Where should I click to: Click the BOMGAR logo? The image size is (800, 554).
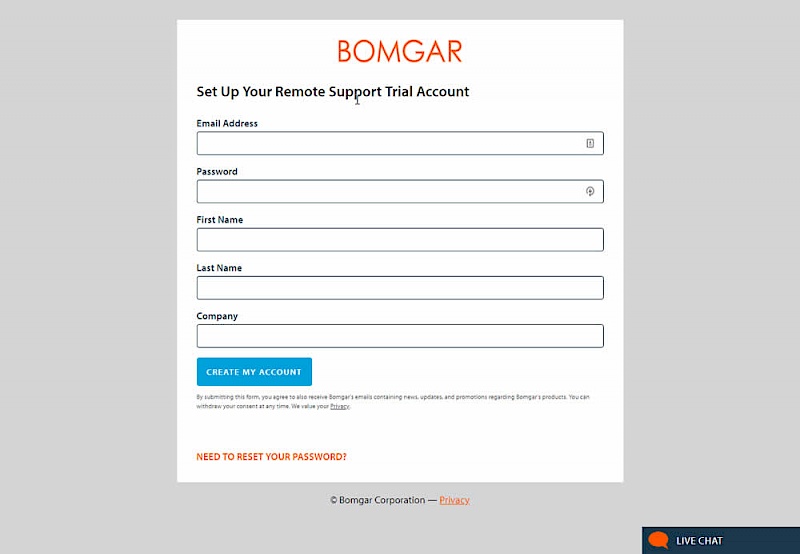pyautogui.click(x=400, y=51)
